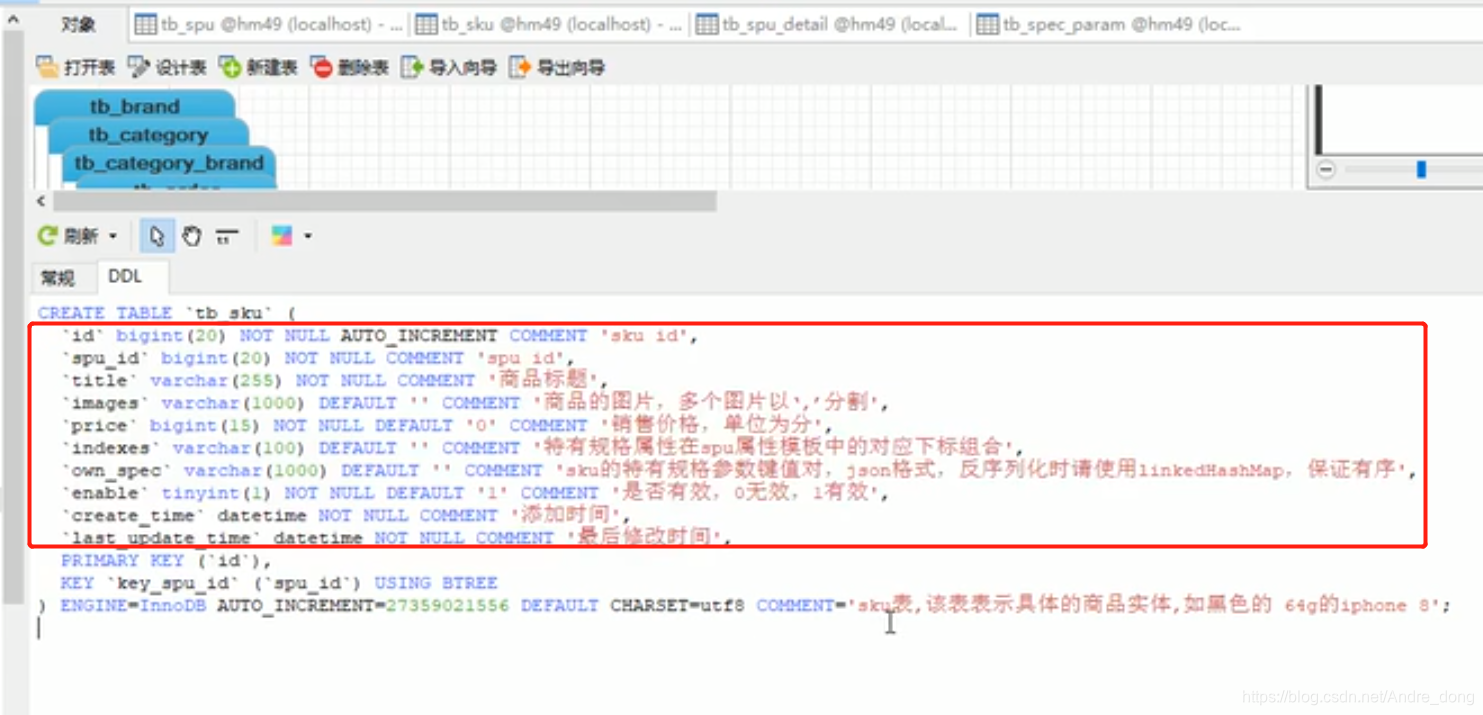Click the 打开表 (Open Table) toolbar icon

(47, 67)
